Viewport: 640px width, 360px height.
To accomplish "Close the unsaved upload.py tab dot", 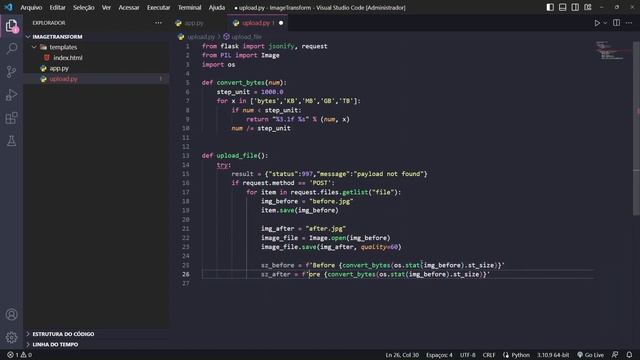I will (281, 23).
